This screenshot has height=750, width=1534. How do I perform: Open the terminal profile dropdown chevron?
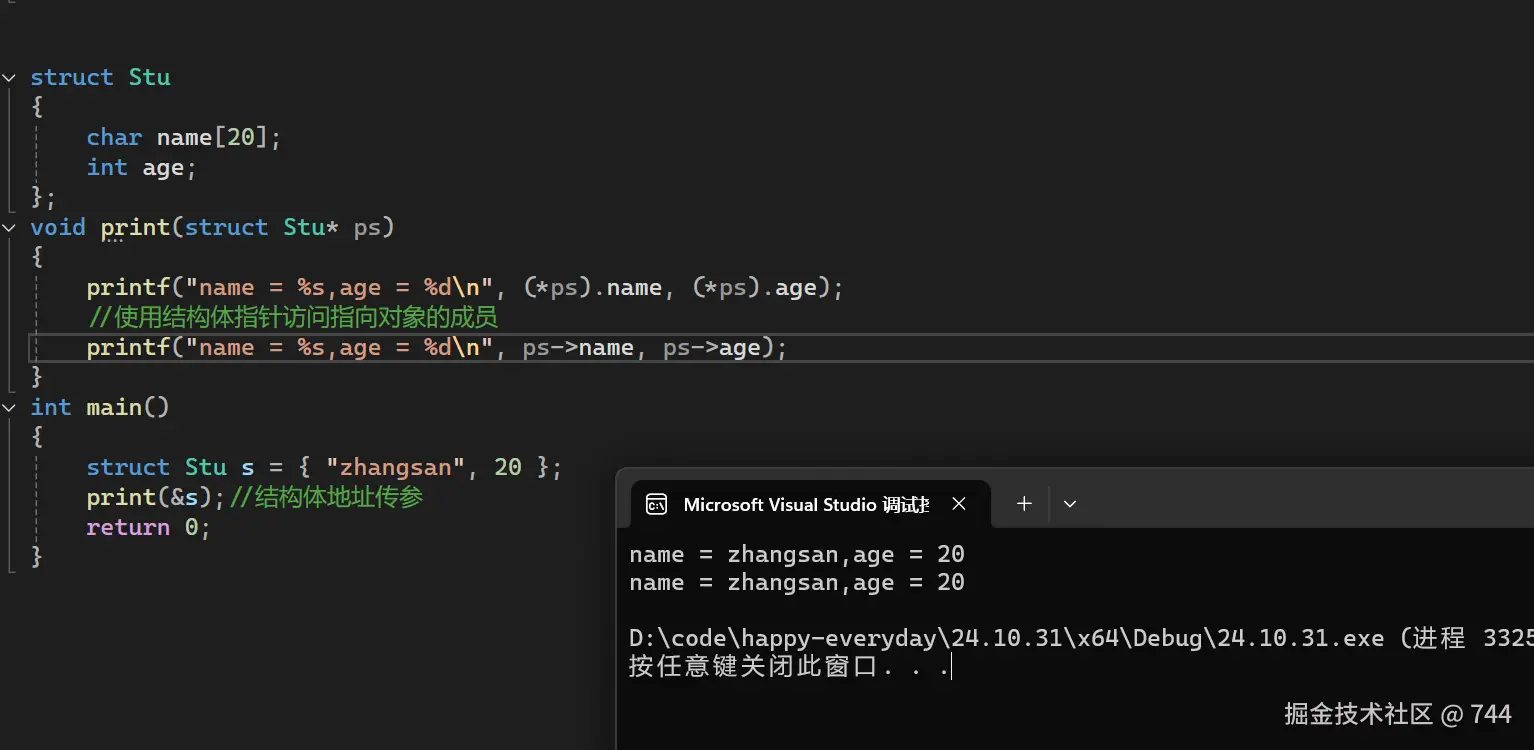coord(1069,504)
